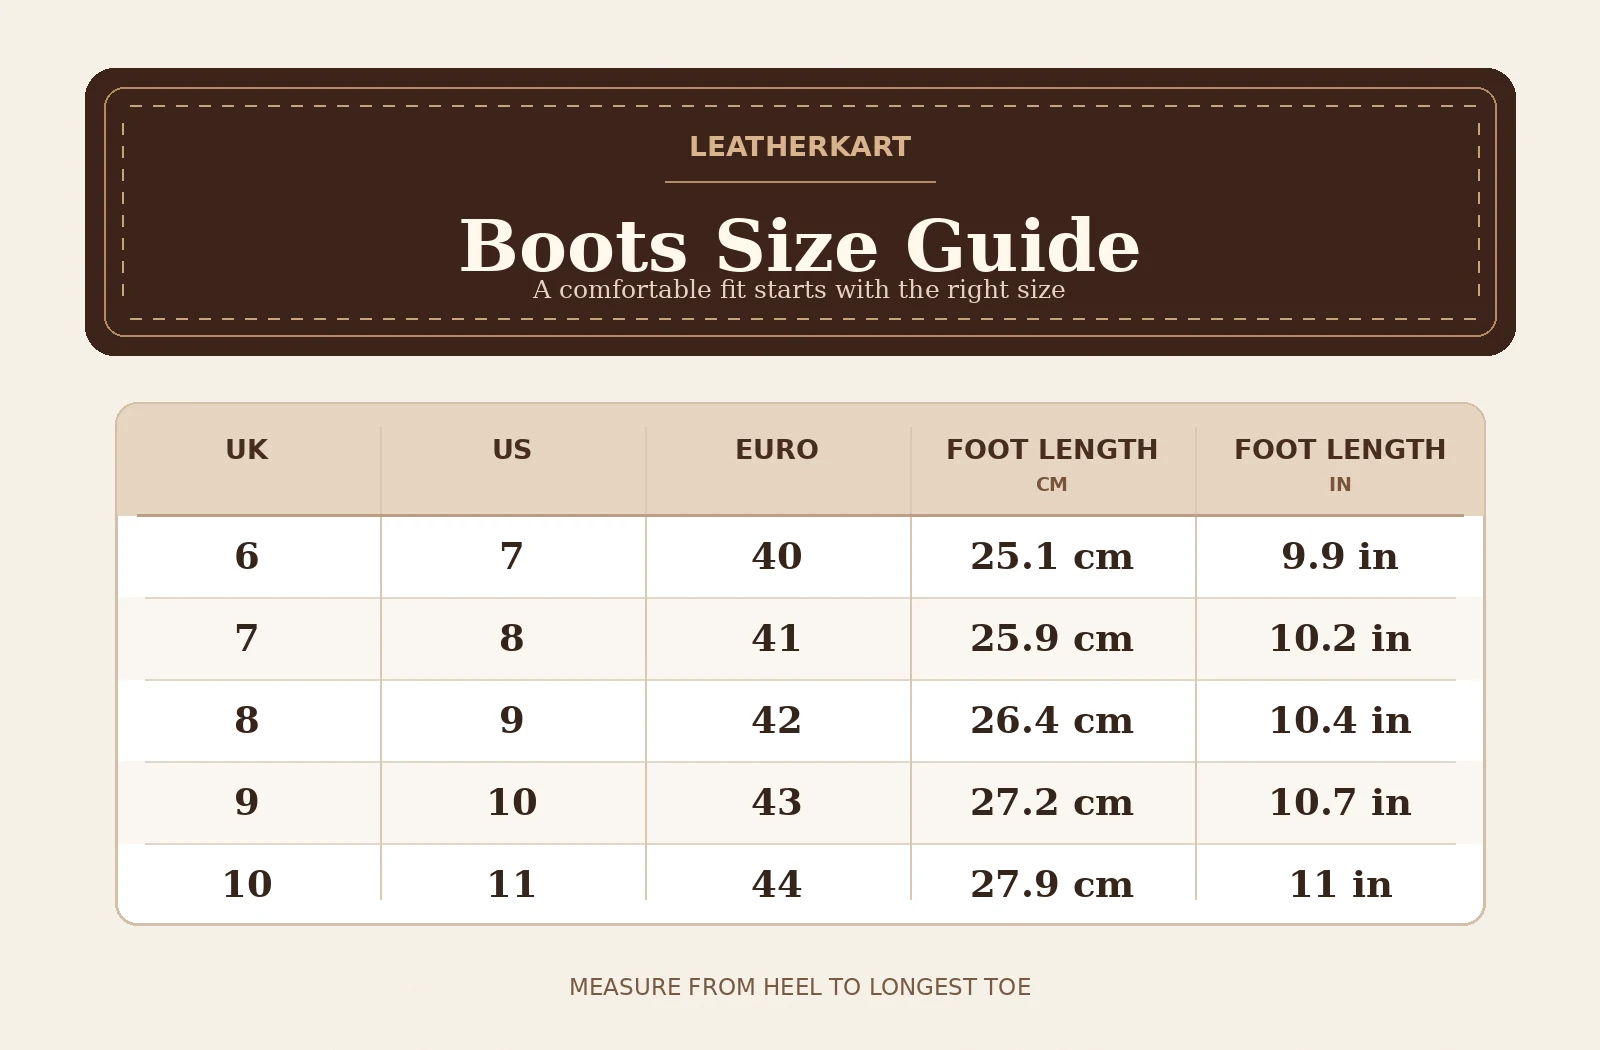Viewport: 1600px width, 1050px height.
Task: Select the 25.9 cm foot length
Action: click(1052, 638)
